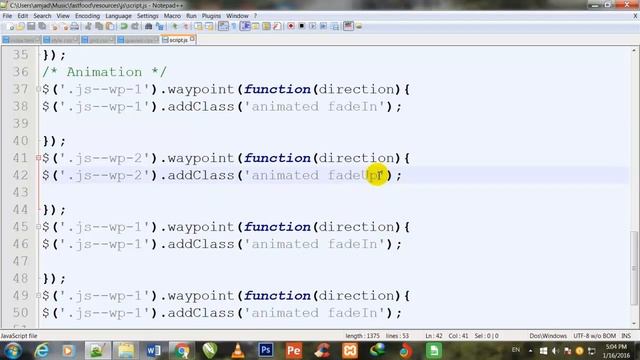Open the Settings menu
This screenshot has width=640, height=360.
(147, 16)
